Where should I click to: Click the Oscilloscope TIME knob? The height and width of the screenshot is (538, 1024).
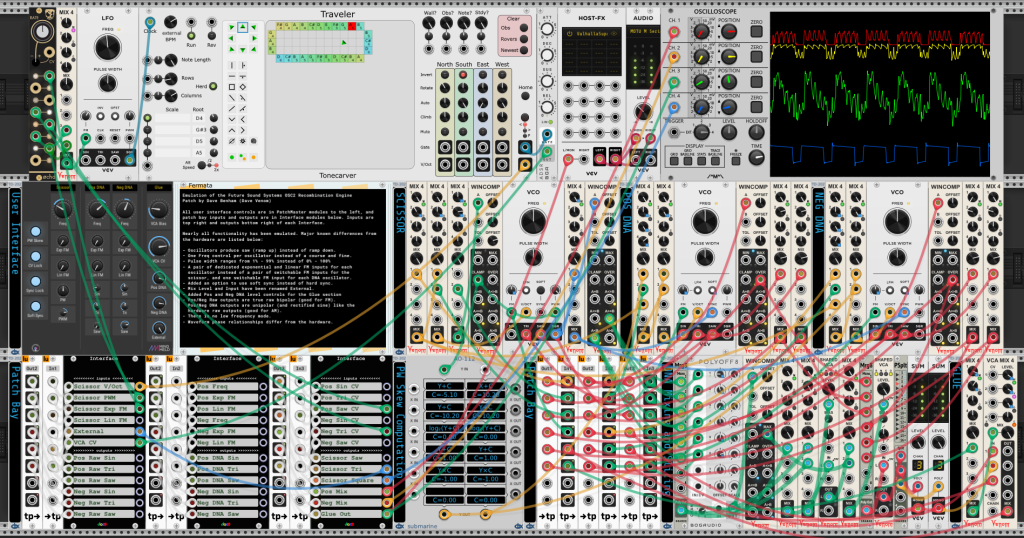[756, 157]
